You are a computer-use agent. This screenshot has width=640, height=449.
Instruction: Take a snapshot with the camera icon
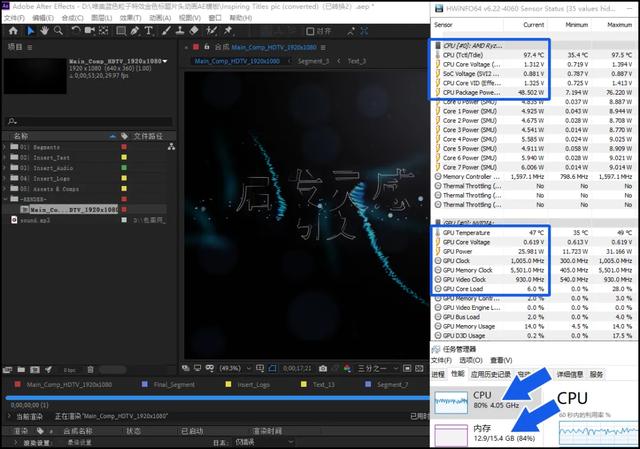[323, 369]
